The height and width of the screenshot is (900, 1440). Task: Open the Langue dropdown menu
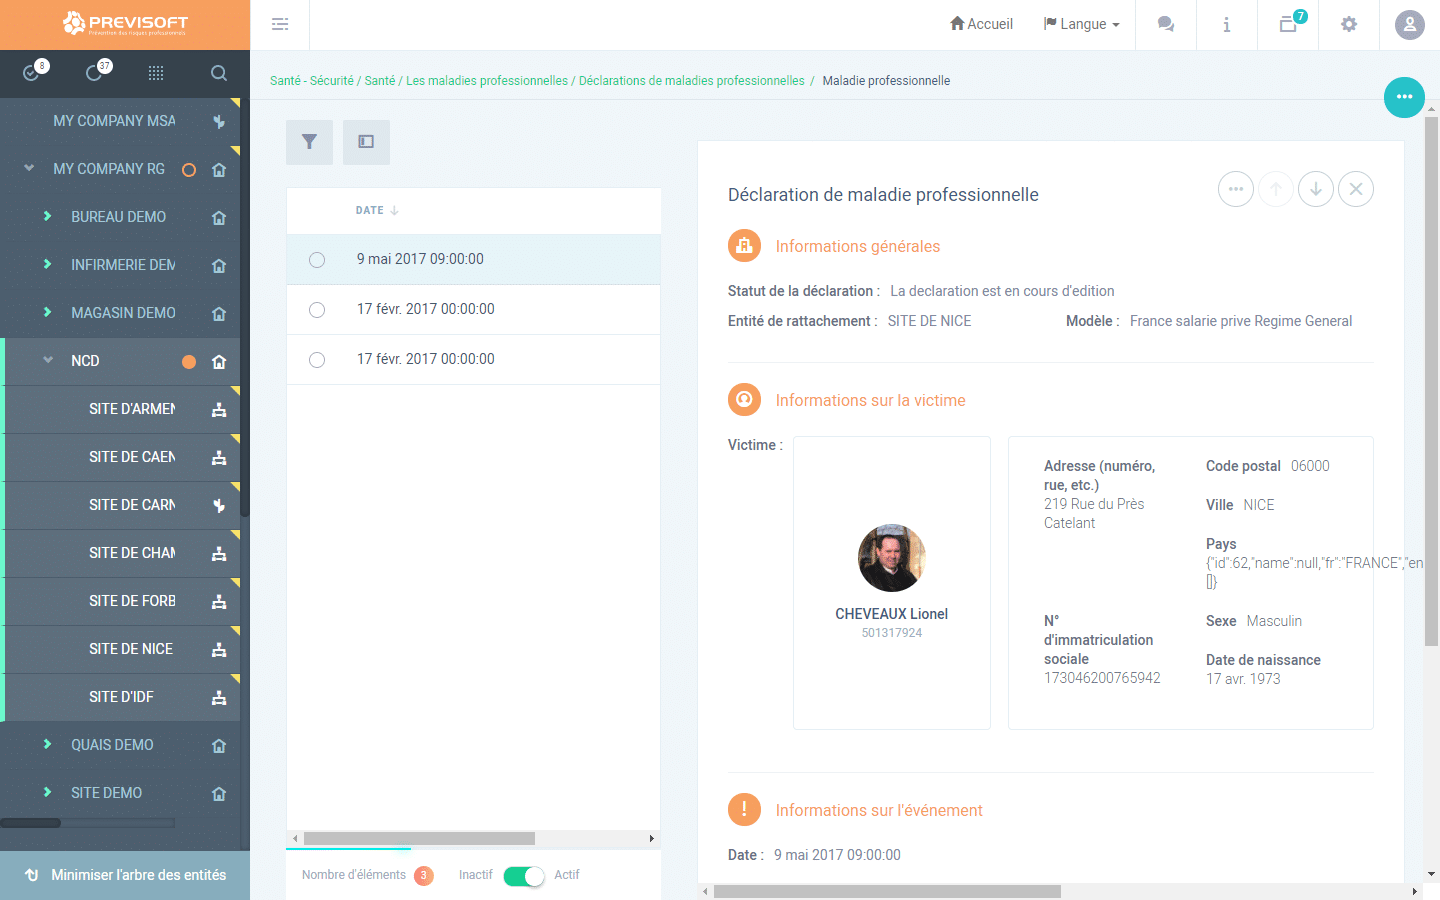pos(1082,24)
